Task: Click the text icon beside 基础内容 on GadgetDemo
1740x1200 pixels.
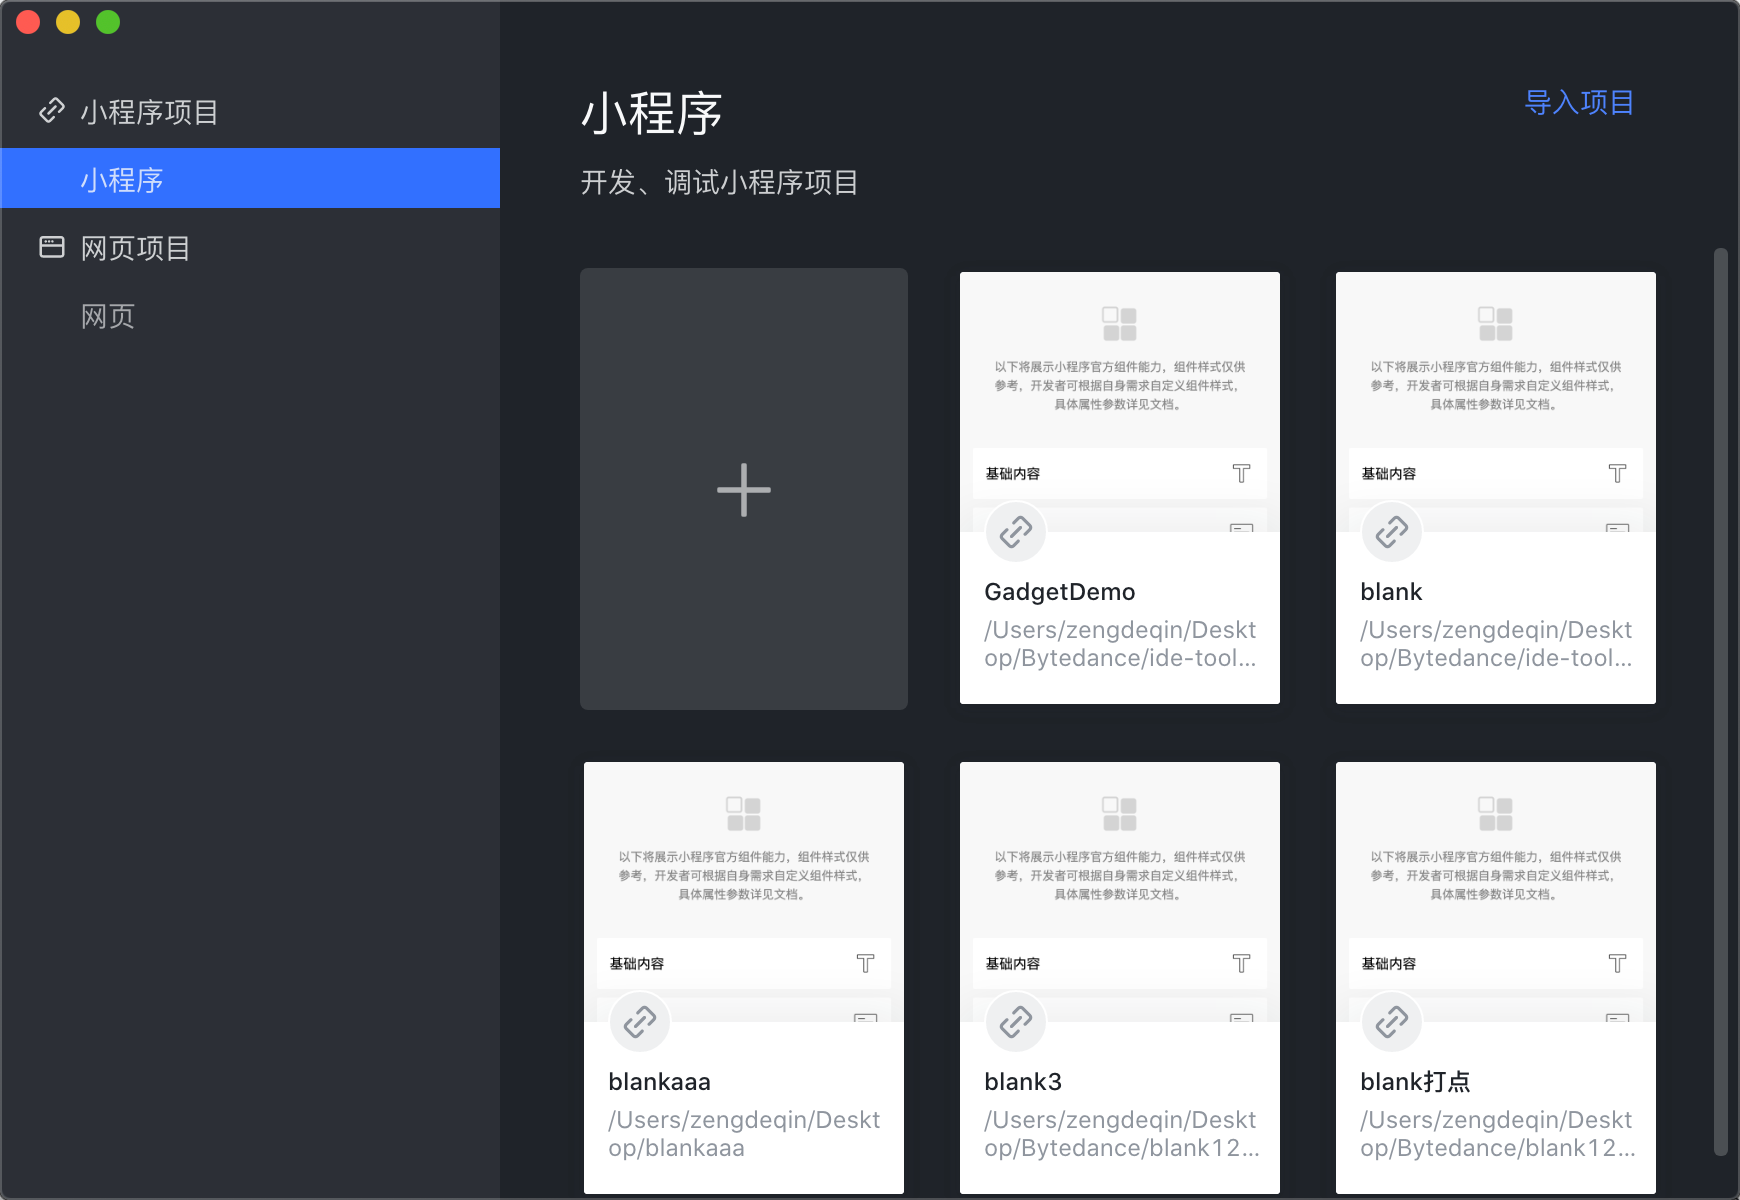Action: pos(1242,474)
